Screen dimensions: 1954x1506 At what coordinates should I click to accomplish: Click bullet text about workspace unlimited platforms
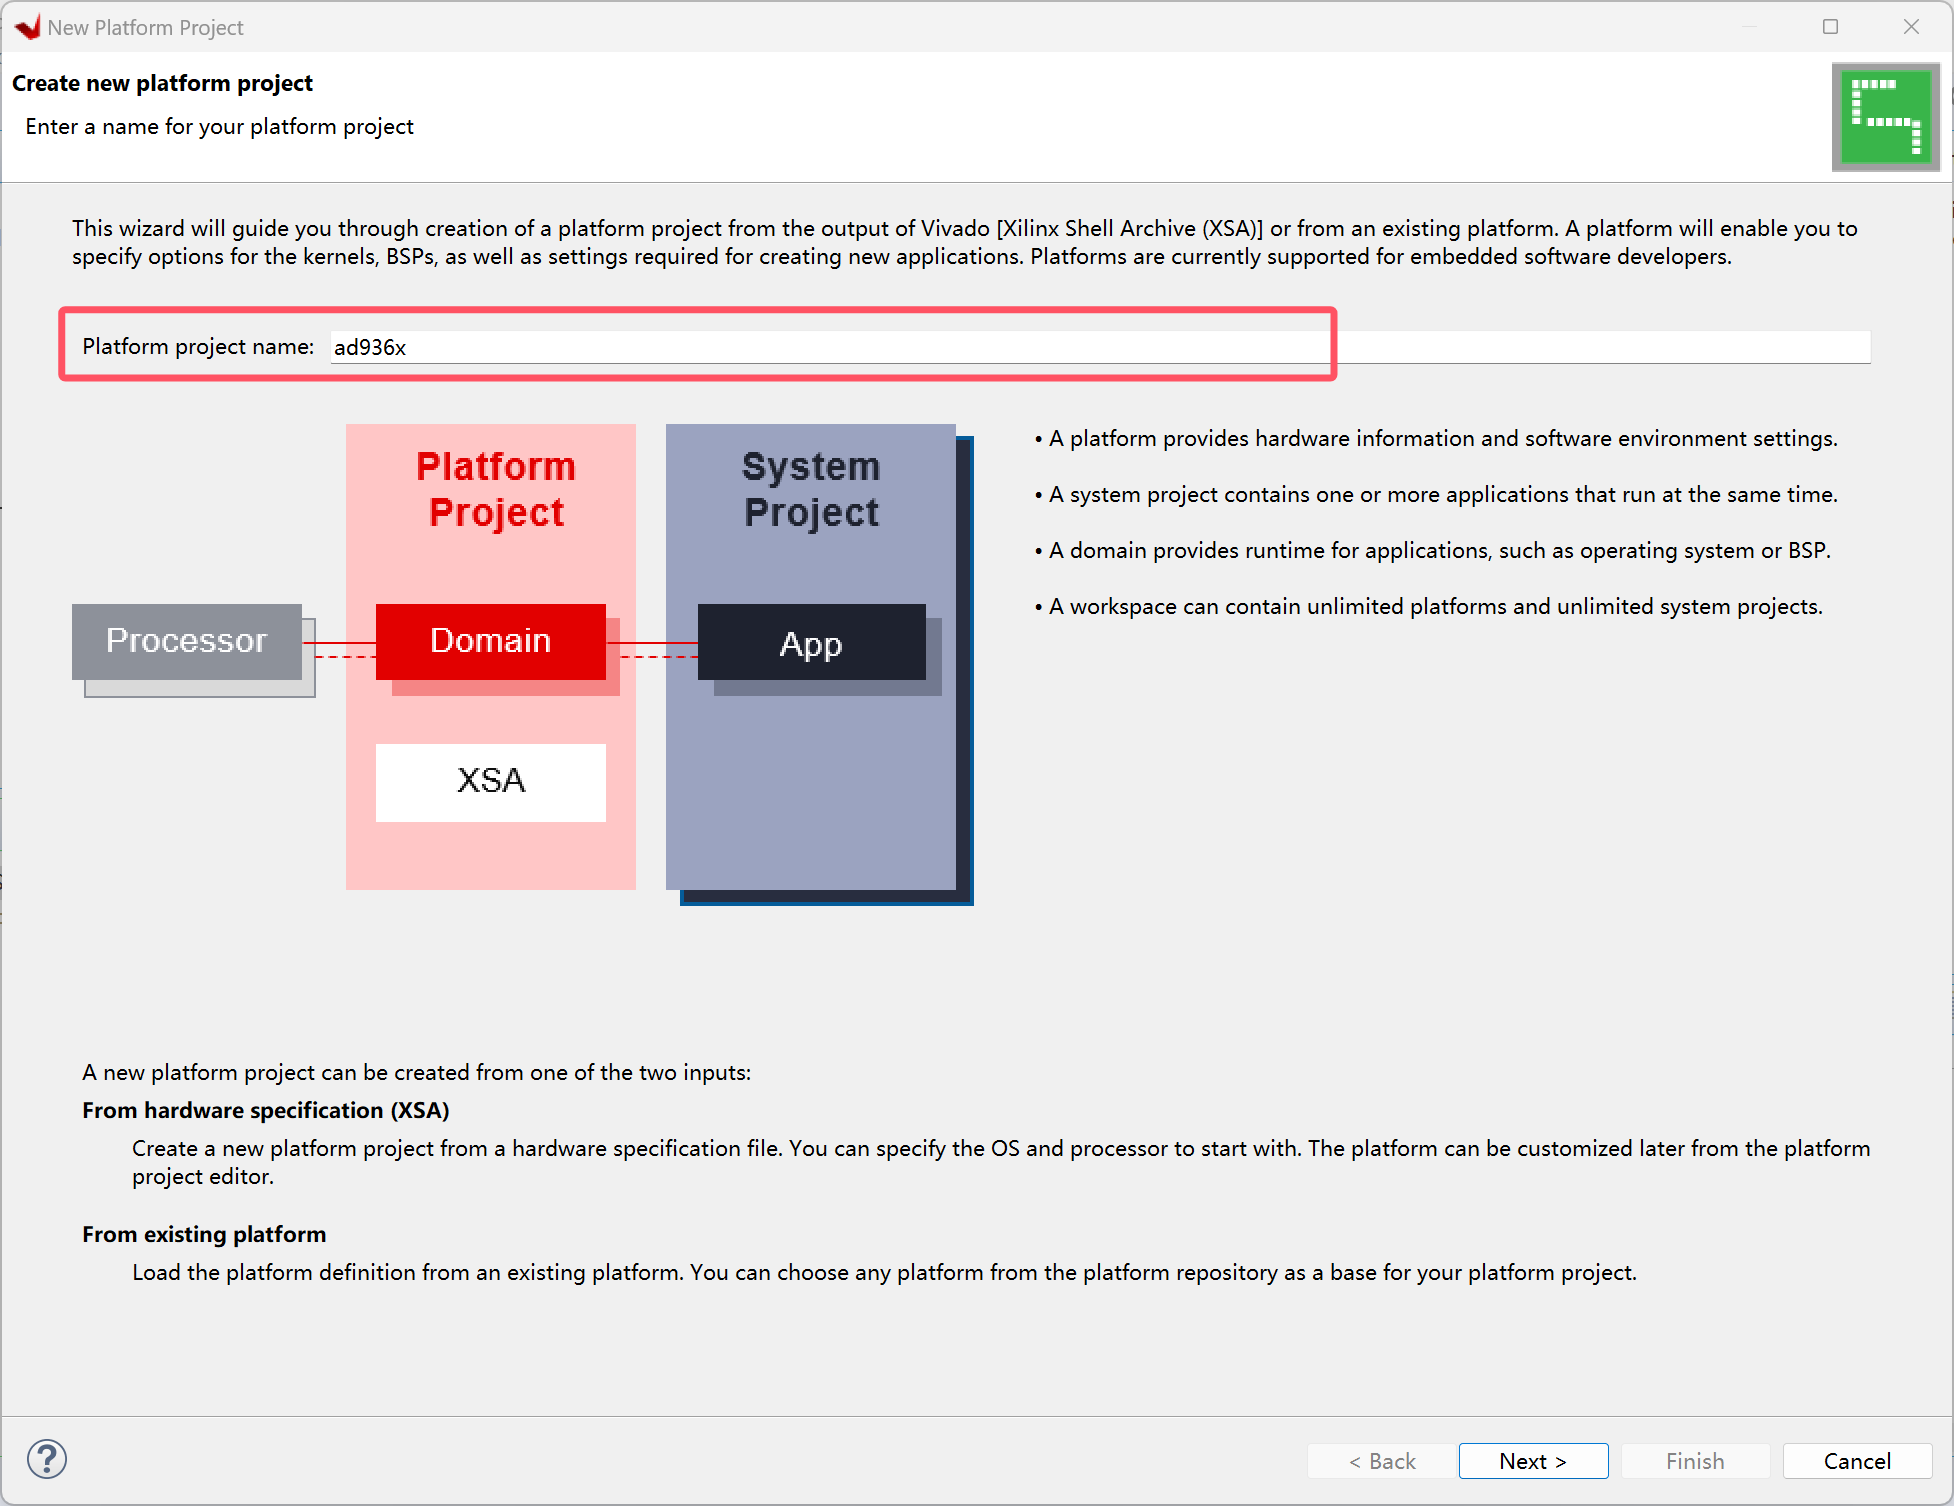[x=1429, y=607]
